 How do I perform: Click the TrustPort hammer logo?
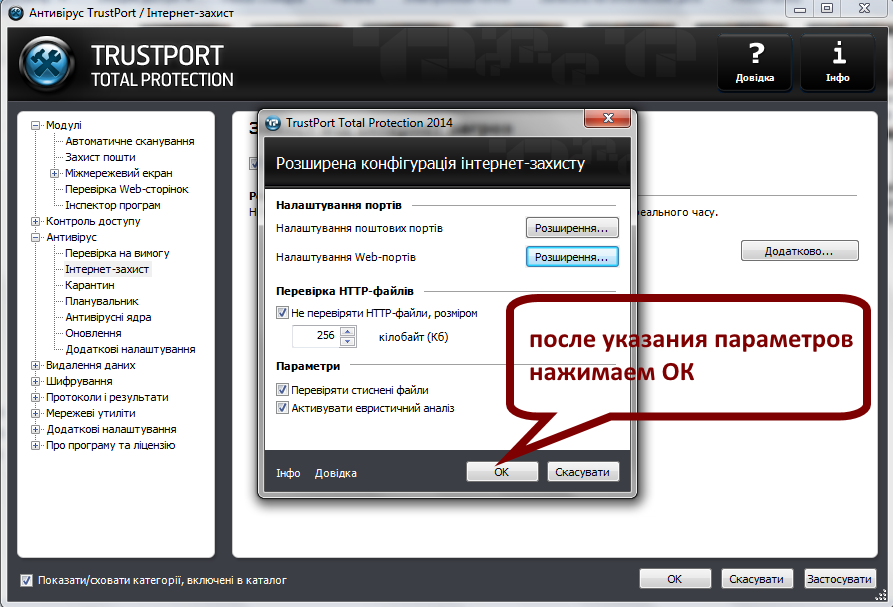click(x=48, y=61)
